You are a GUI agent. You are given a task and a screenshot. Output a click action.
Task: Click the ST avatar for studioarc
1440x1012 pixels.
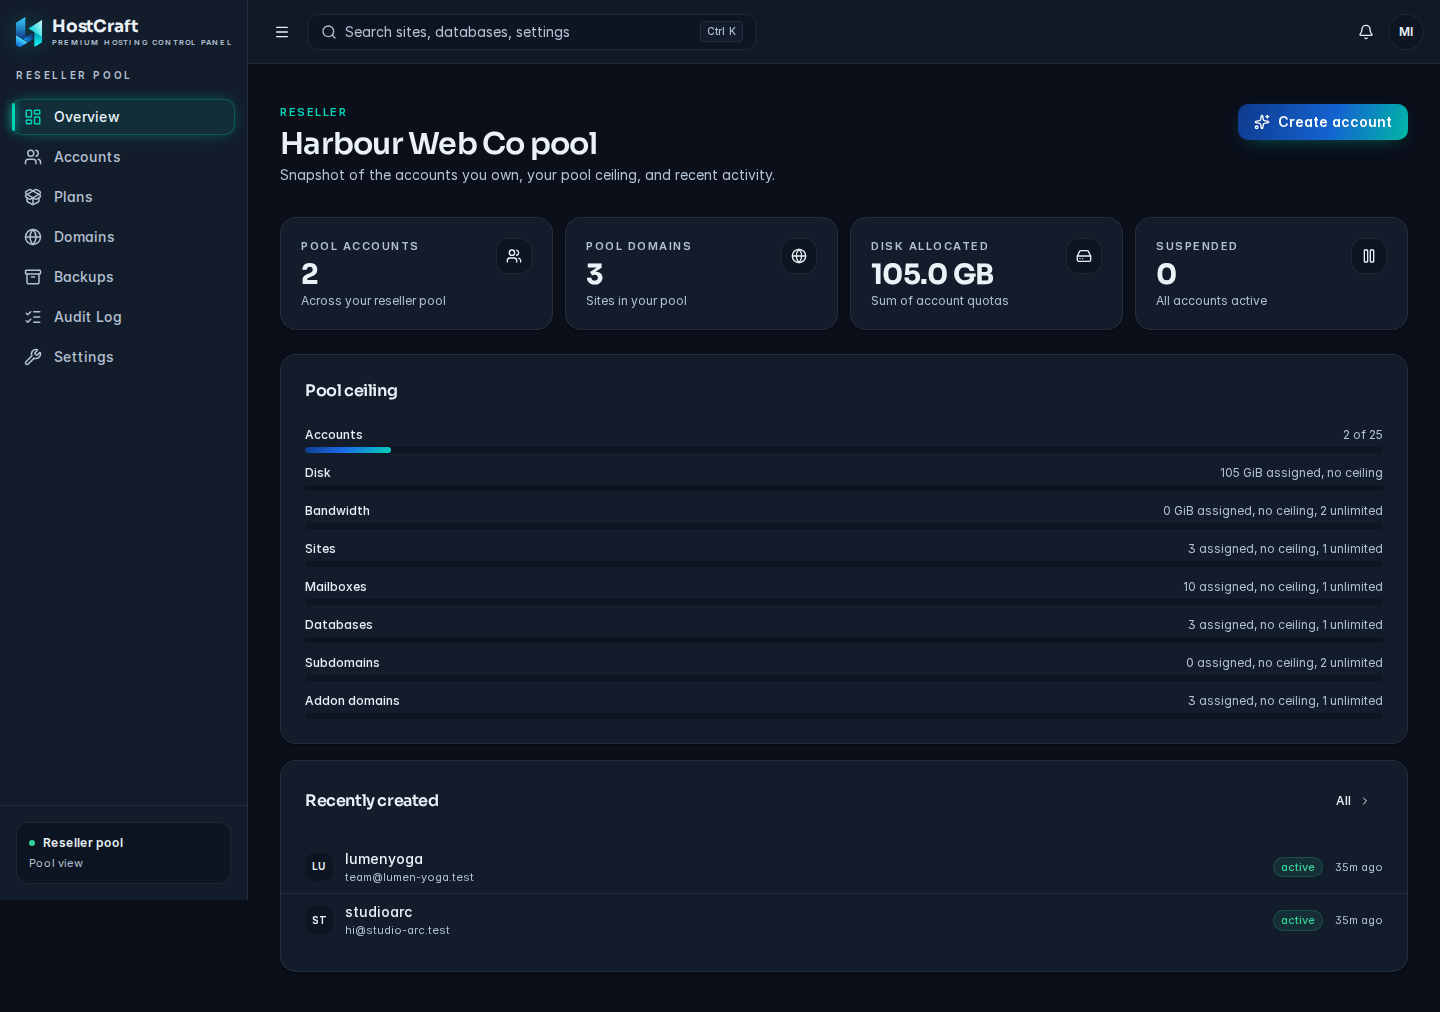[x=319, y=920]
